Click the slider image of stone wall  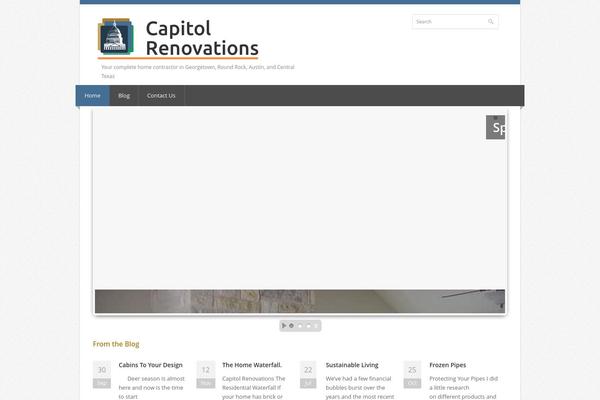point(300,301)
